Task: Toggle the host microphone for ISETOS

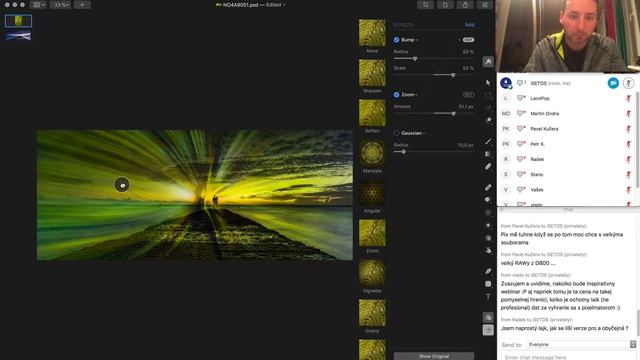Action: tap(629, 83)
